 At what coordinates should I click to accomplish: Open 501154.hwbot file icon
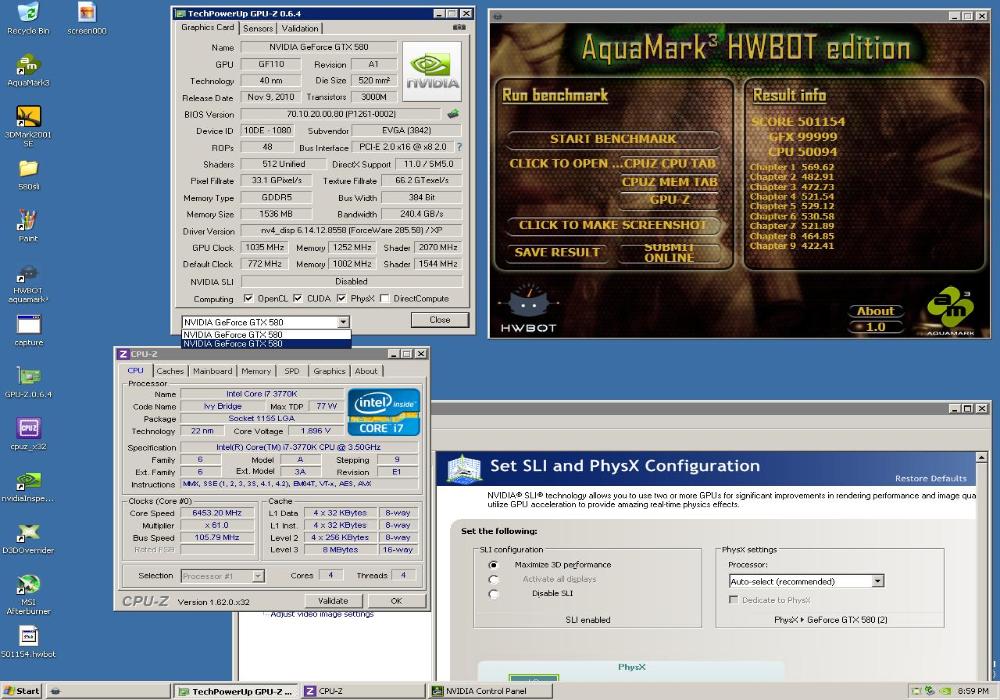28,642
